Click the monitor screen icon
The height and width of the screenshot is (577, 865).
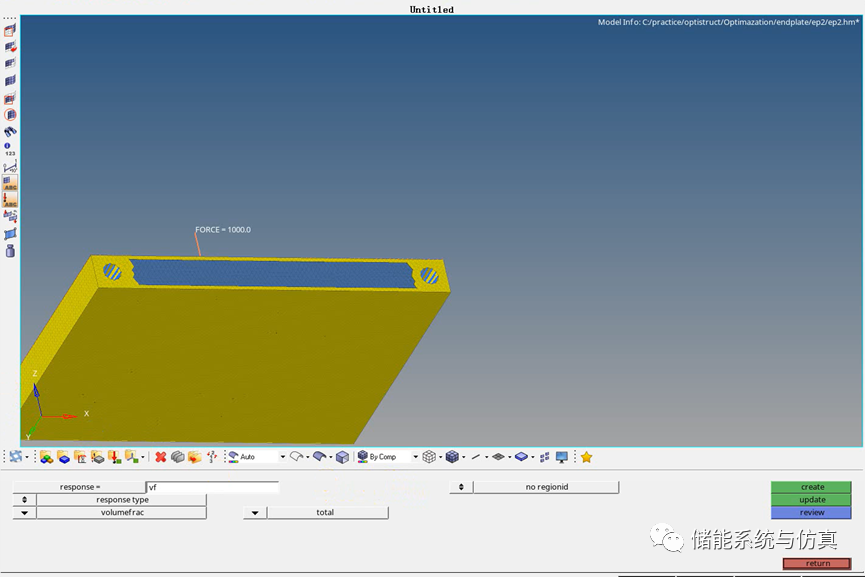[562, 457]
